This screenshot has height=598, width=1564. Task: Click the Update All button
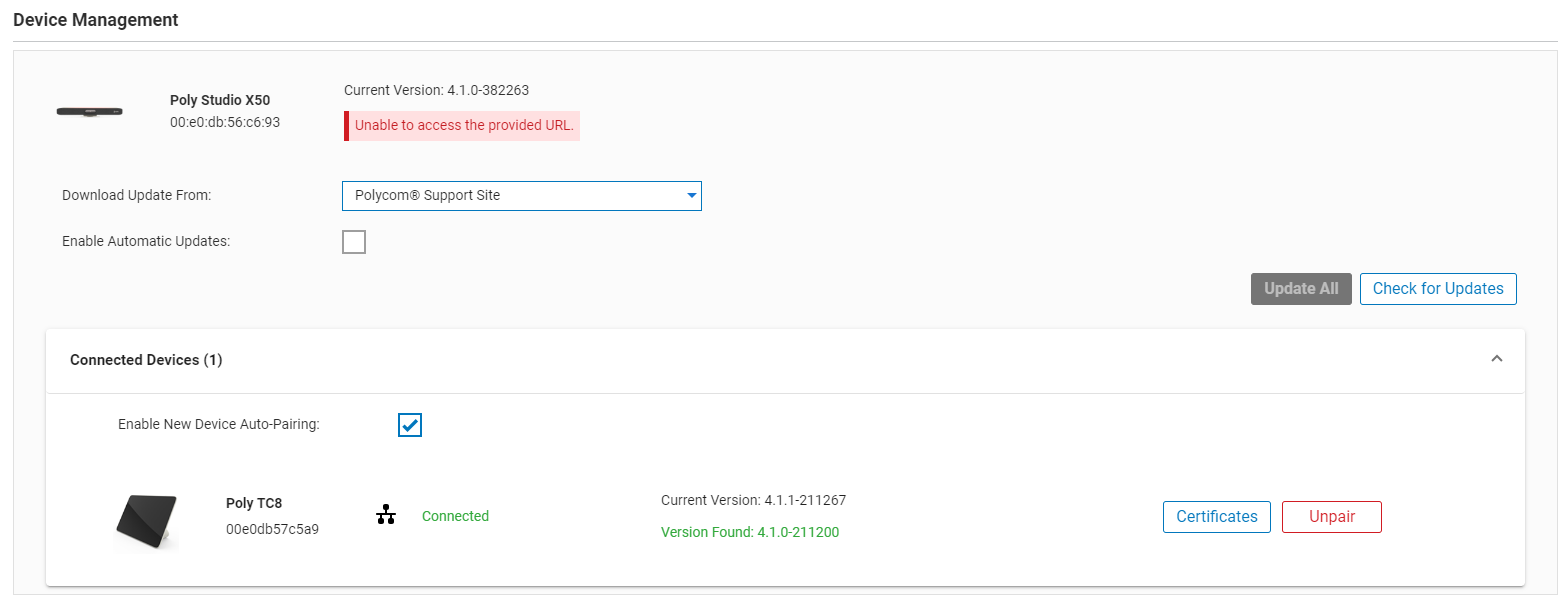[x=1301, y=288]
